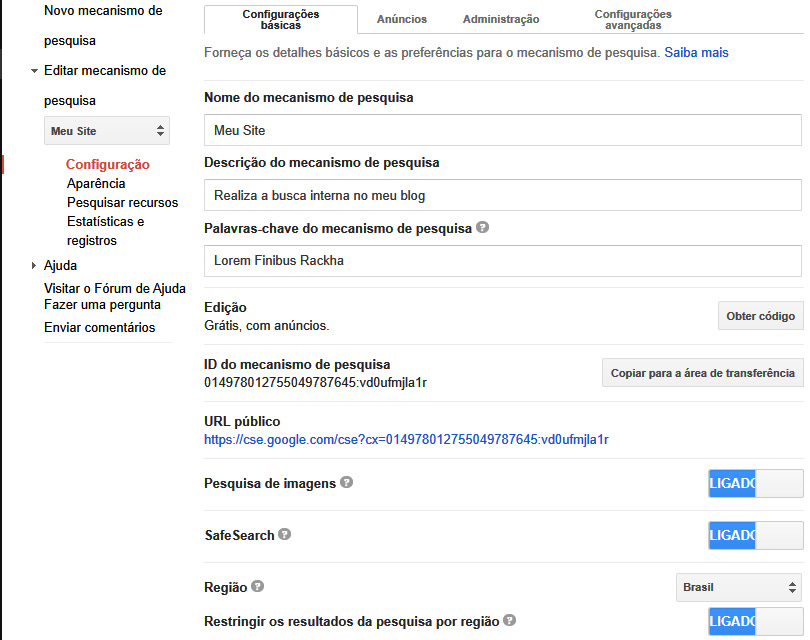
Task: Click the Palavras-chave input field
Action: coord(503,261)
